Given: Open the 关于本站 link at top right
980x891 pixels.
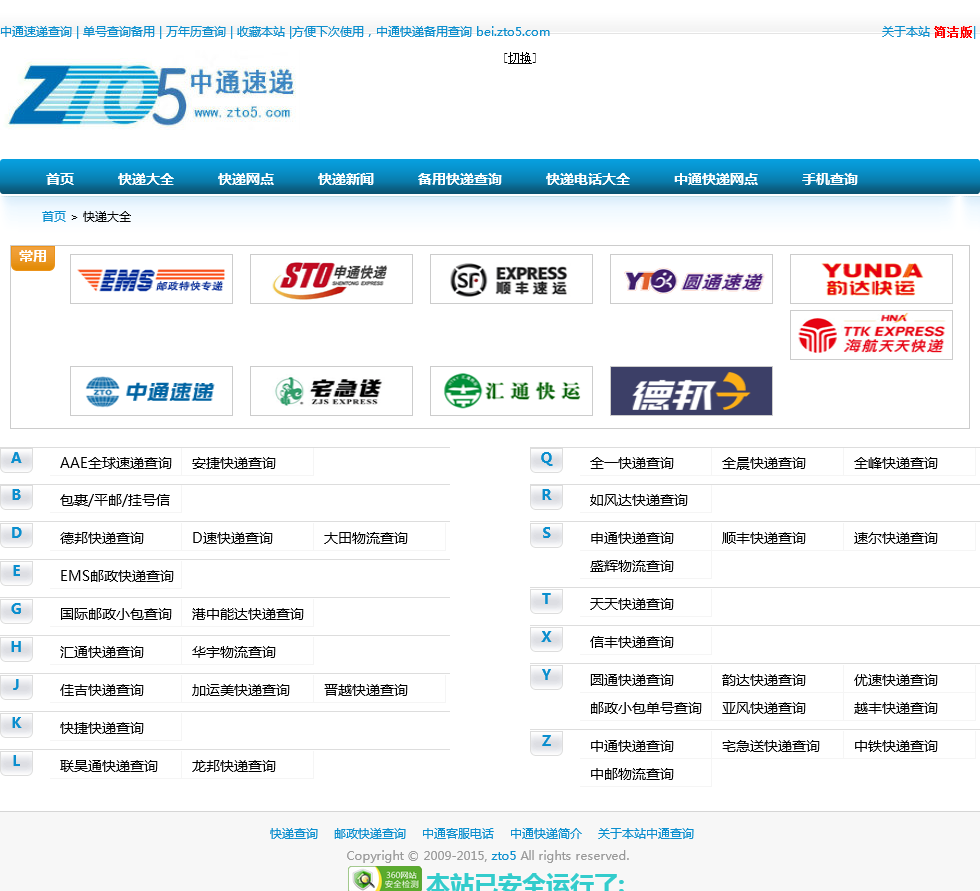Looking at the screenshot, I should click(906, 32).
